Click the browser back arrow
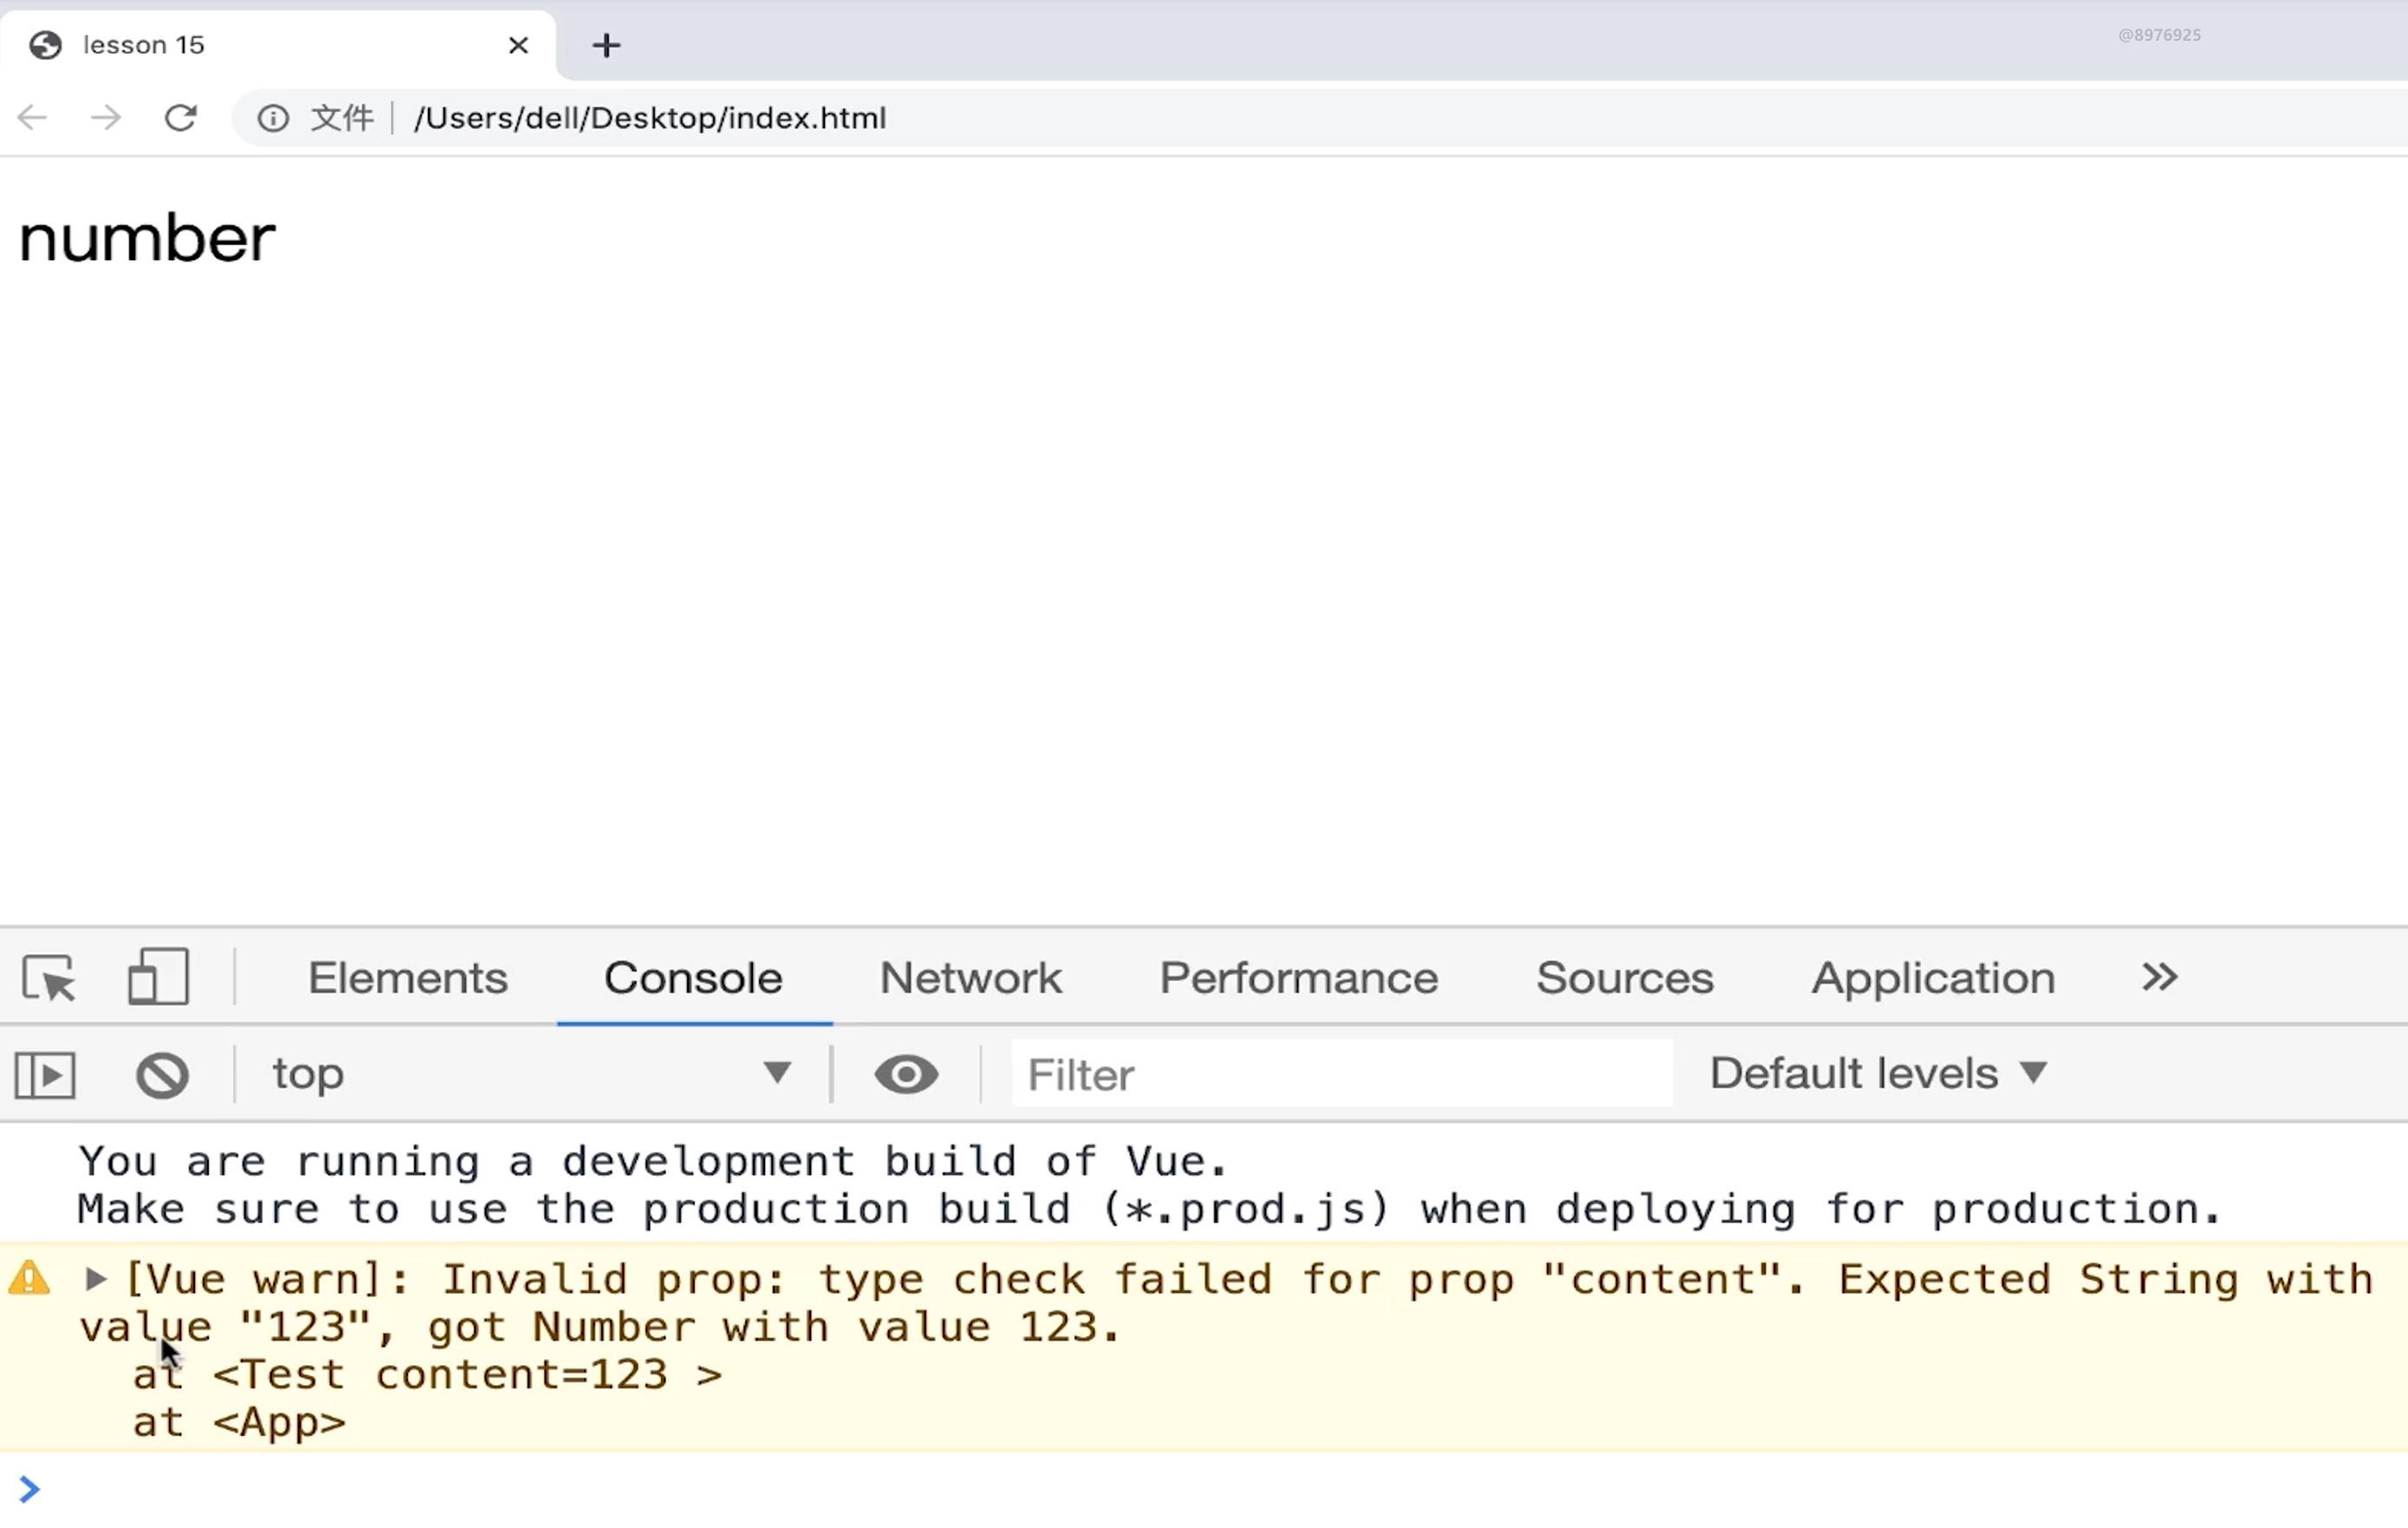This screenshot has width=2408, height=1528. [x=32, y=118]
